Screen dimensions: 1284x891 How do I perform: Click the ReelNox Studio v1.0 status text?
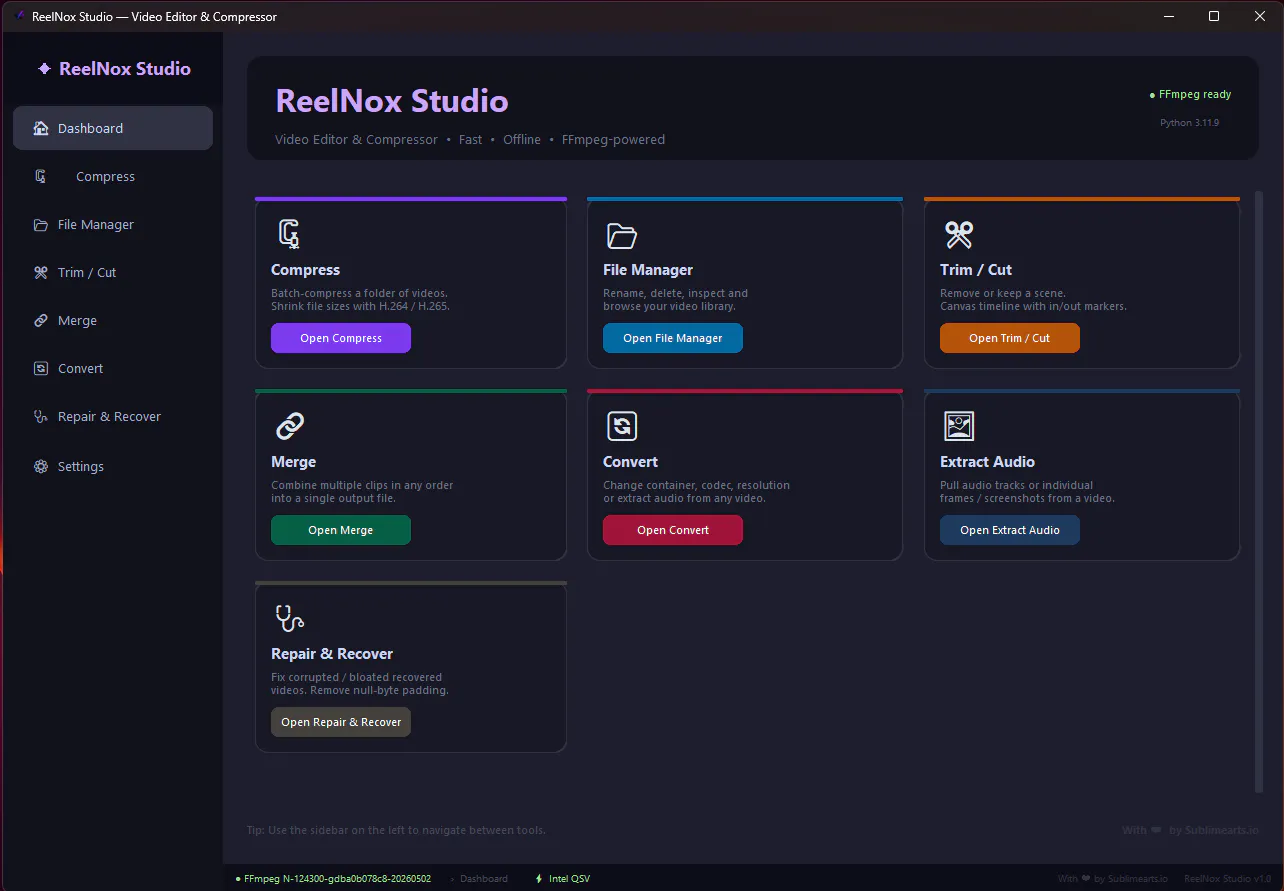1227,879
